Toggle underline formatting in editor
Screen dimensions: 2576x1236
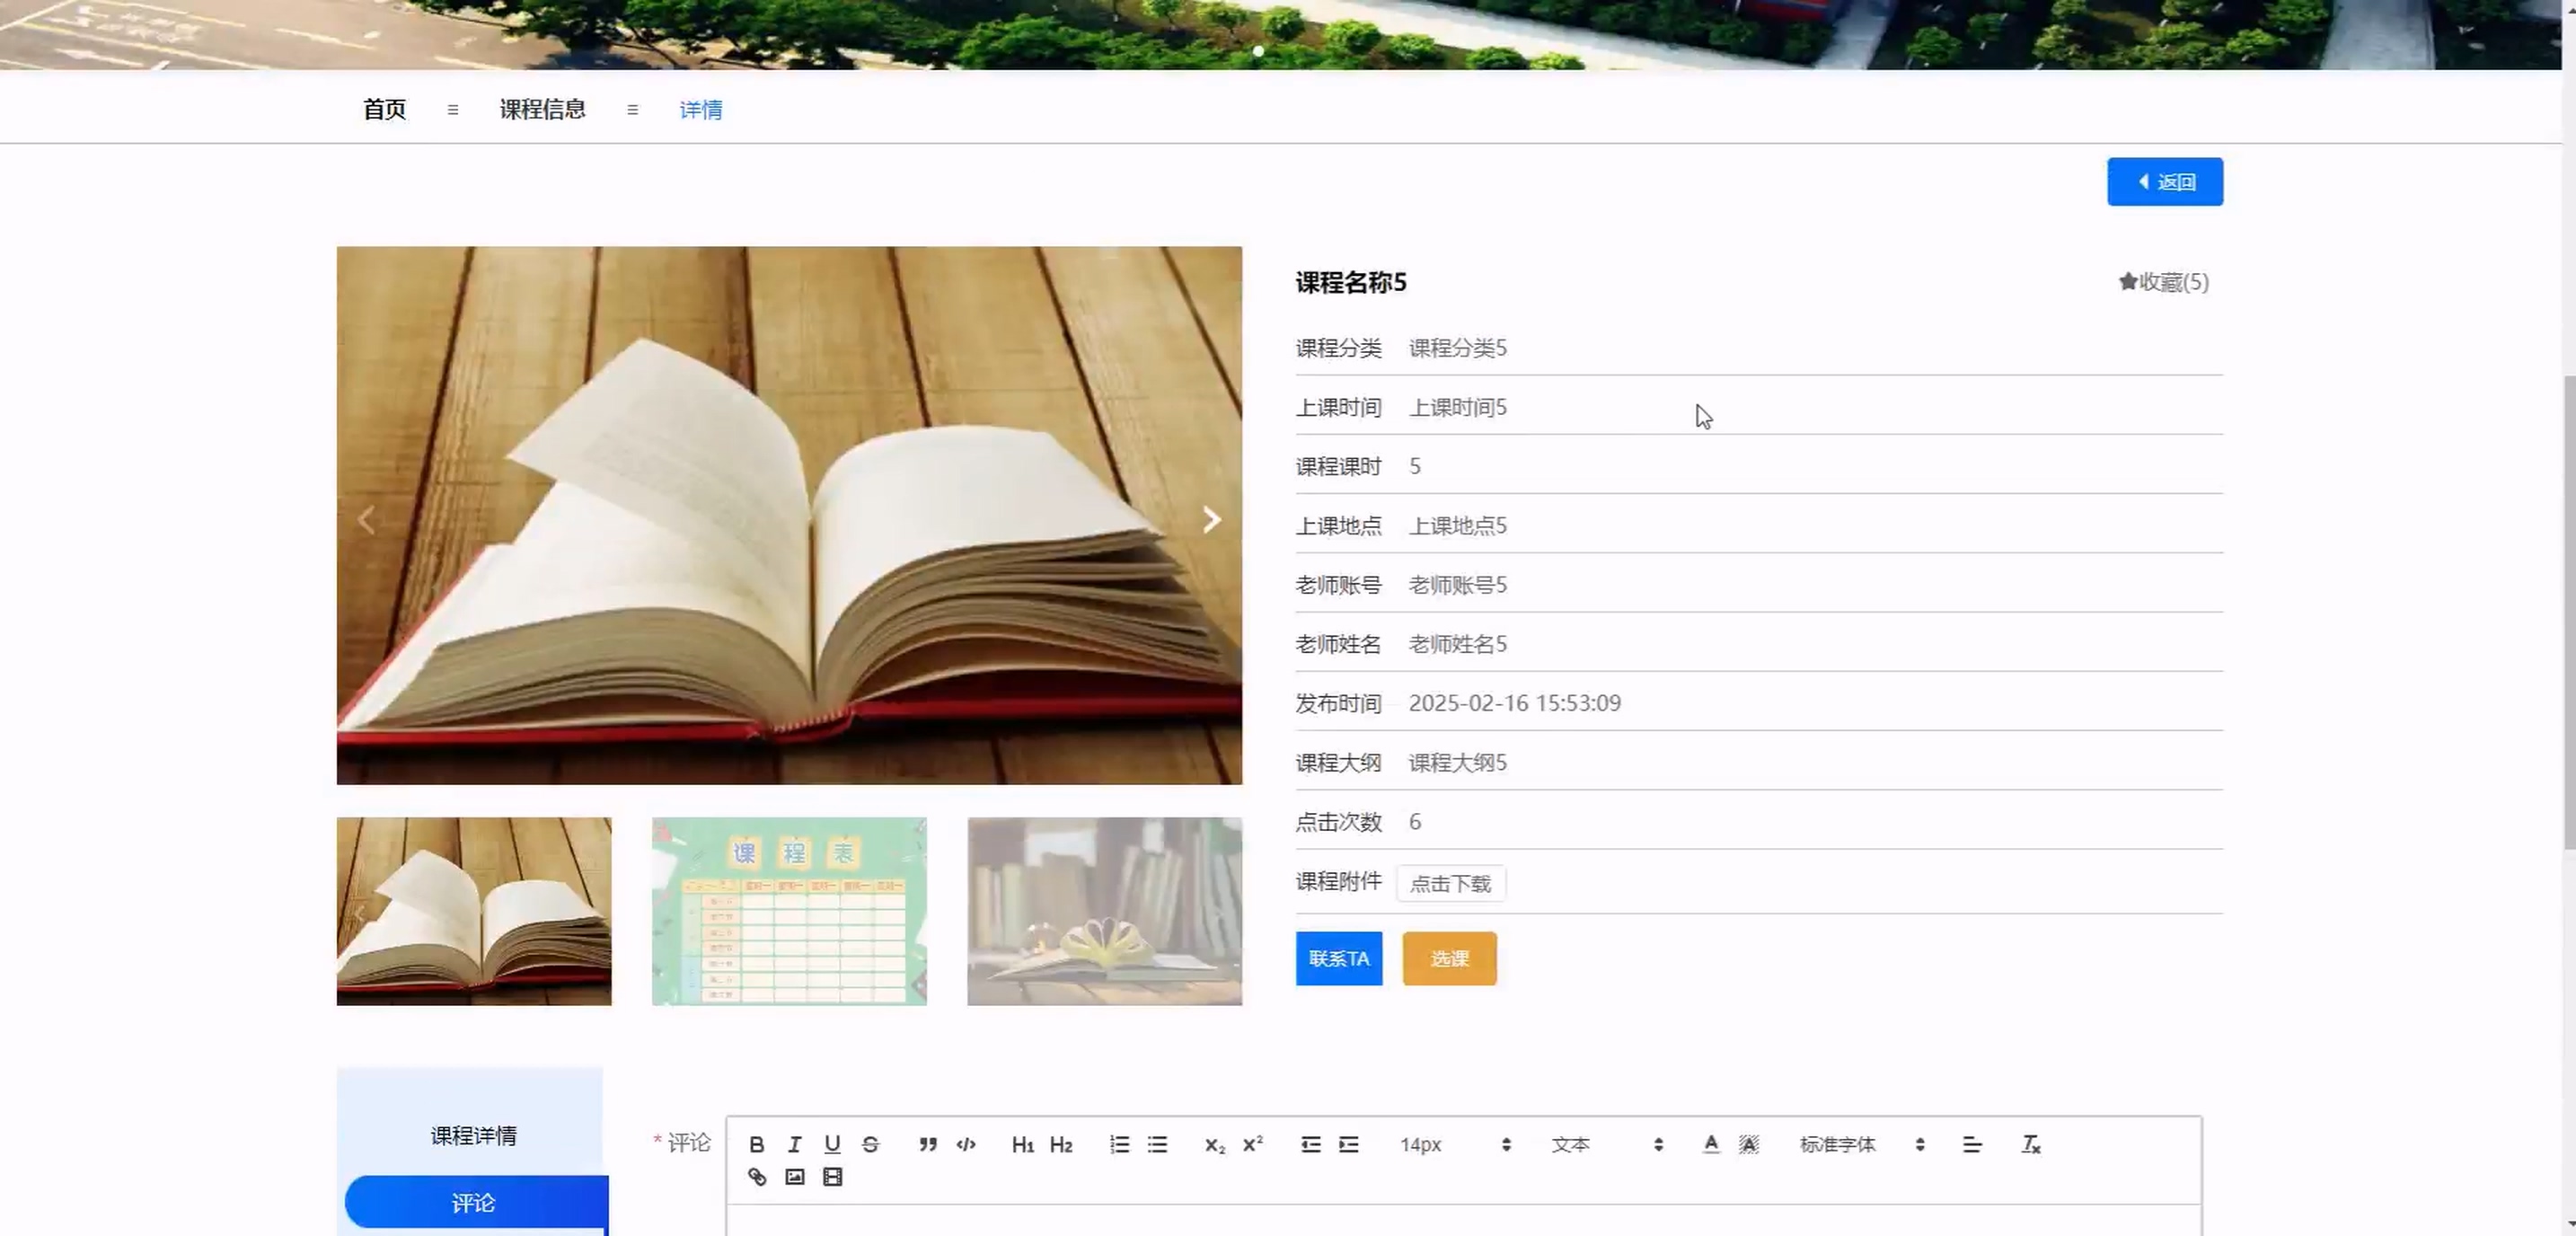832,1144
